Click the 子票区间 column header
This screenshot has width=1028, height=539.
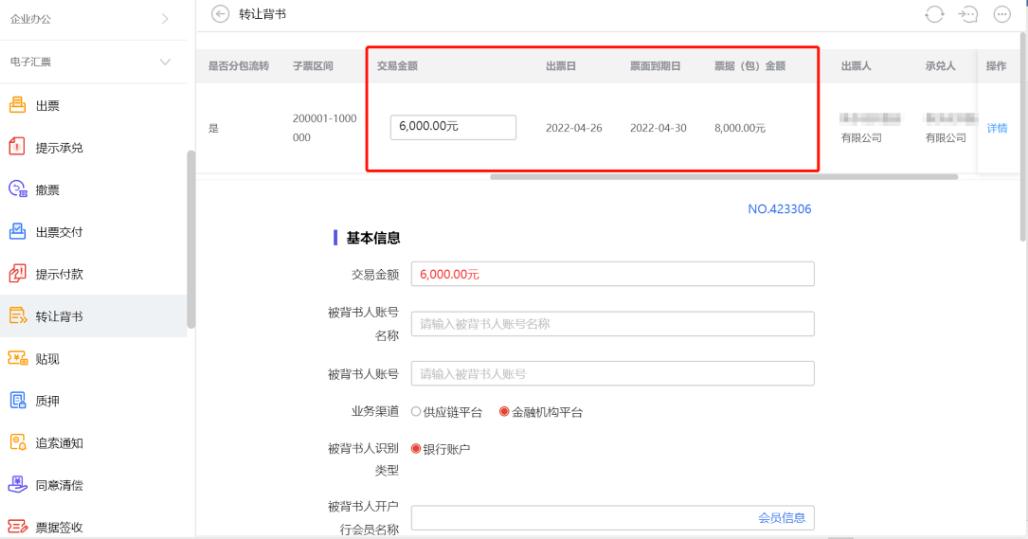pos(313,66)
